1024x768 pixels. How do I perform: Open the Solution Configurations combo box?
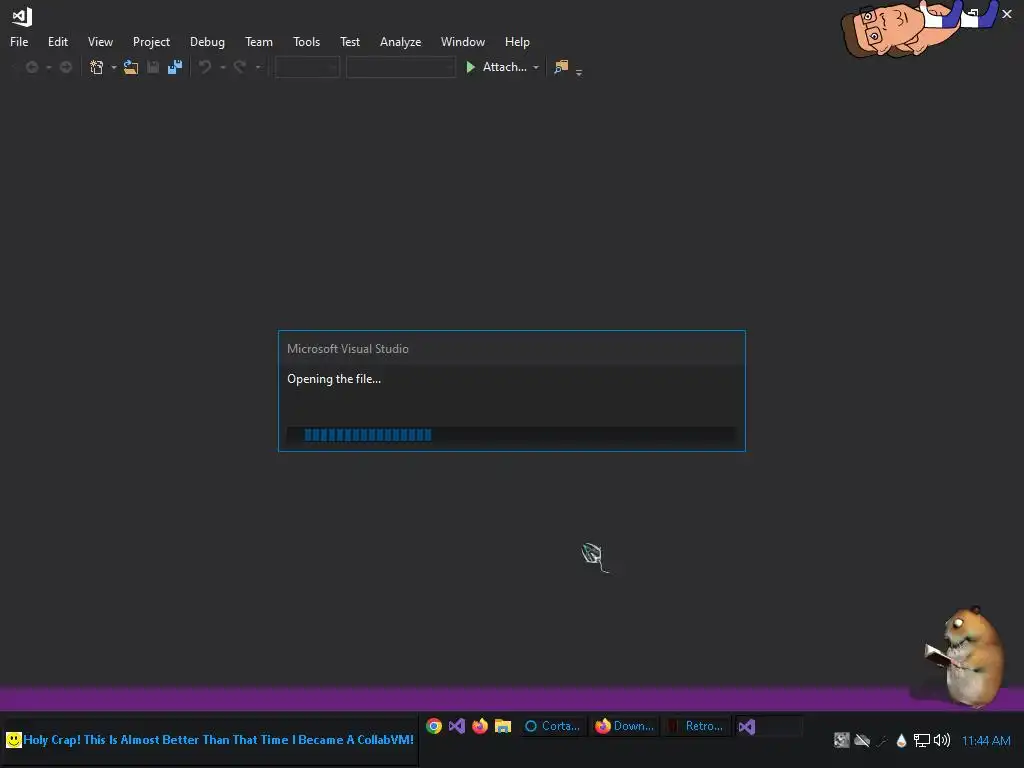click(307, 67)
